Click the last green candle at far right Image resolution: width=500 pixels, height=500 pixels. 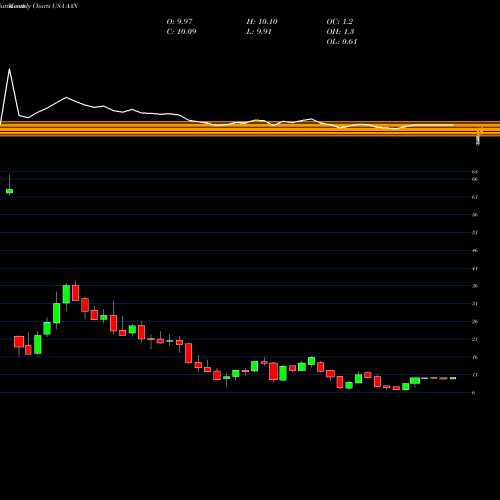[453, 378]
